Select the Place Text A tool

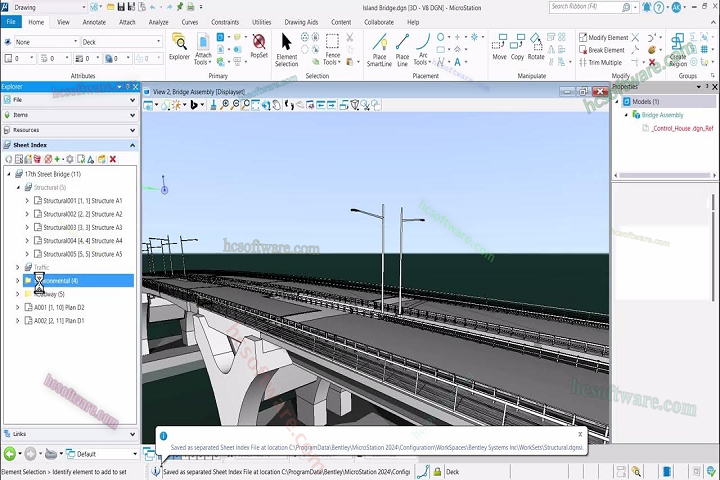457,62
